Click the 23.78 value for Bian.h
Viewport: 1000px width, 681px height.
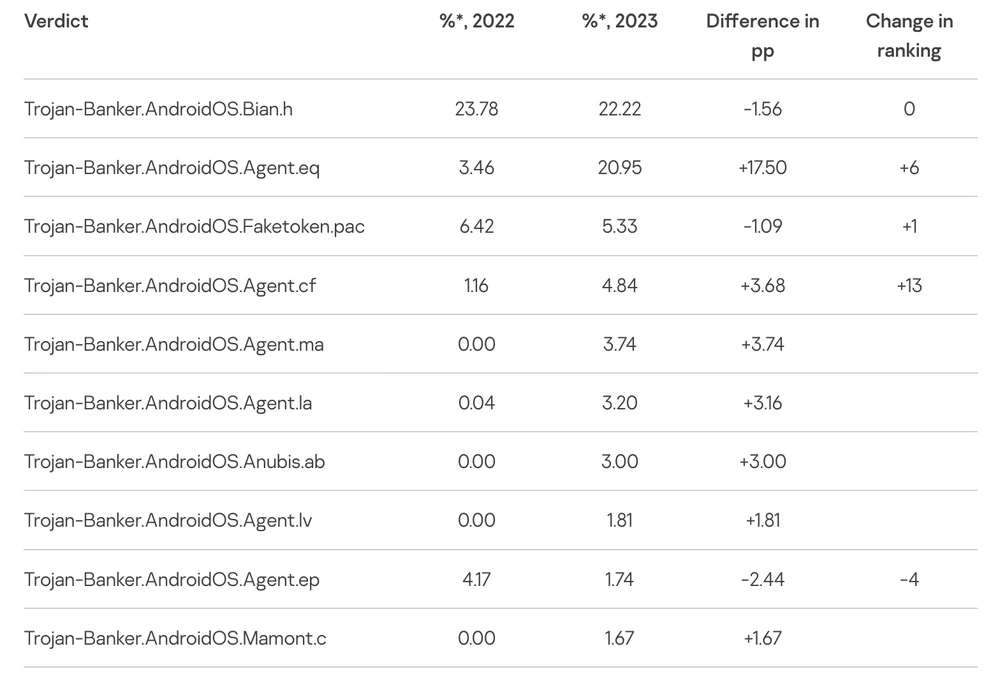[x=476, y=109]
